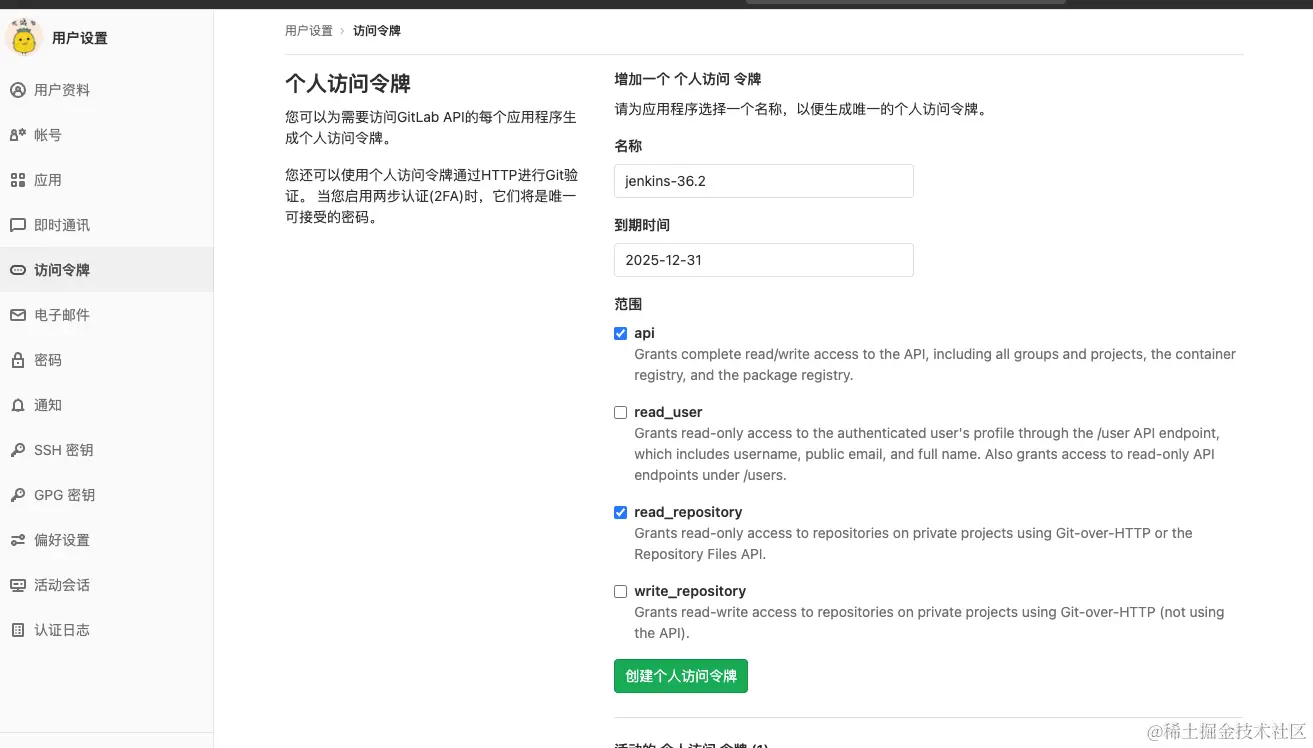The image size is (1313, 748).
Task: Click the 电子邮件 envelope icon
Action: (x=18, y=315)
